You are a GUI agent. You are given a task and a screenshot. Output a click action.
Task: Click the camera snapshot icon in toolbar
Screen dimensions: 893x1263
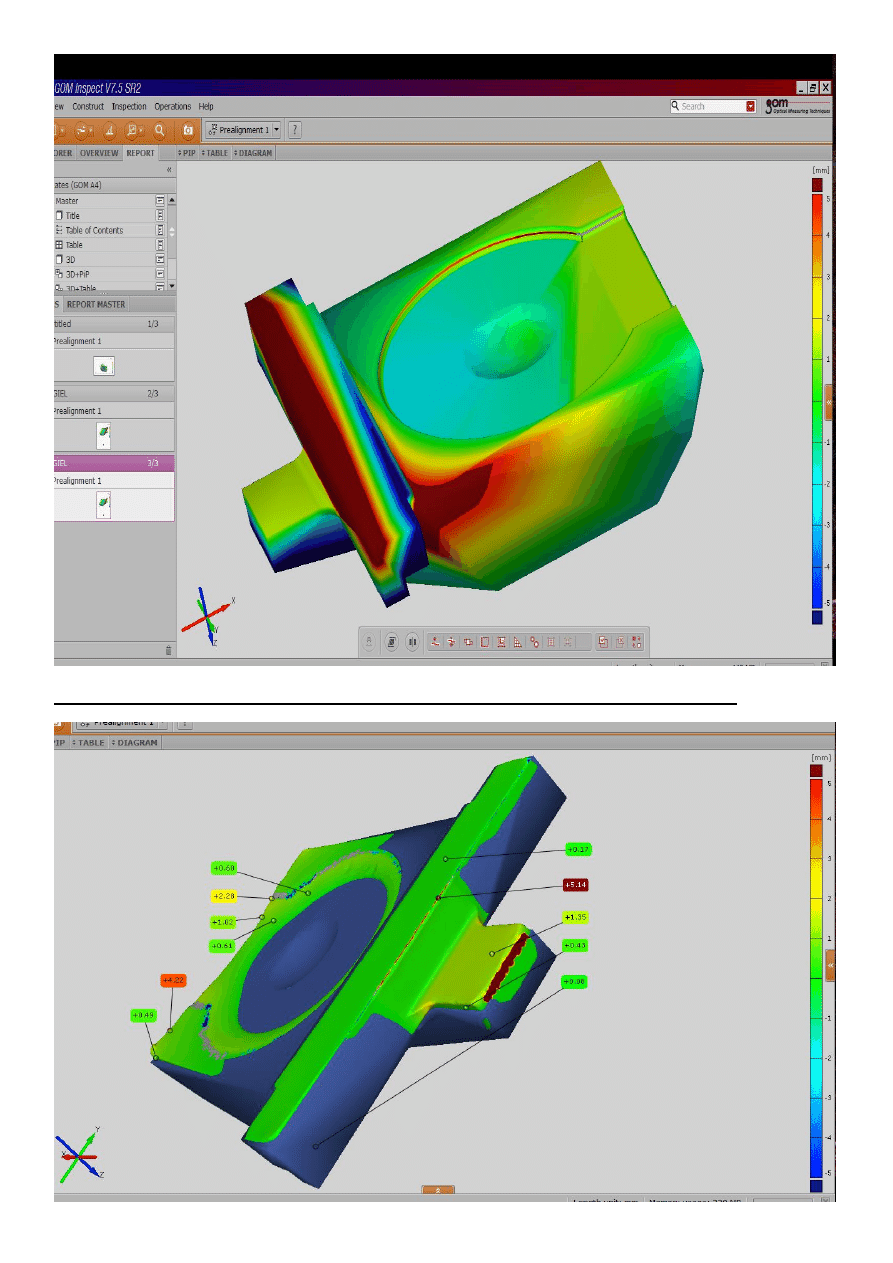[x=187, y=130]
